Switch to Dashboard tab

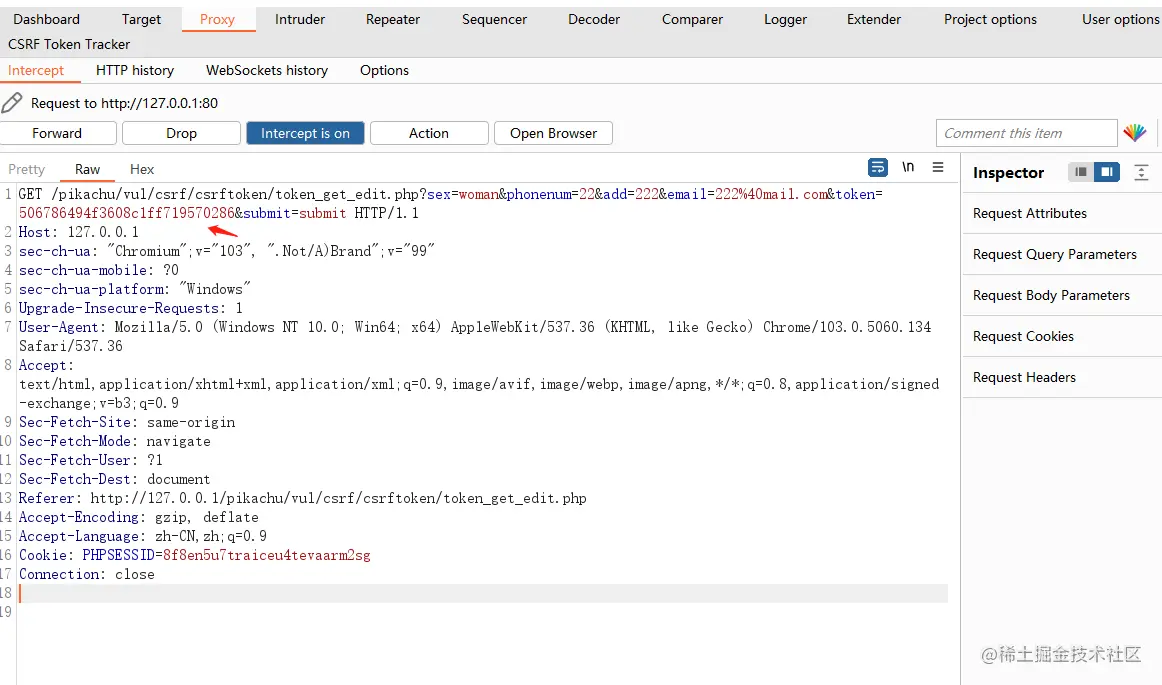(x=47, y=19)
